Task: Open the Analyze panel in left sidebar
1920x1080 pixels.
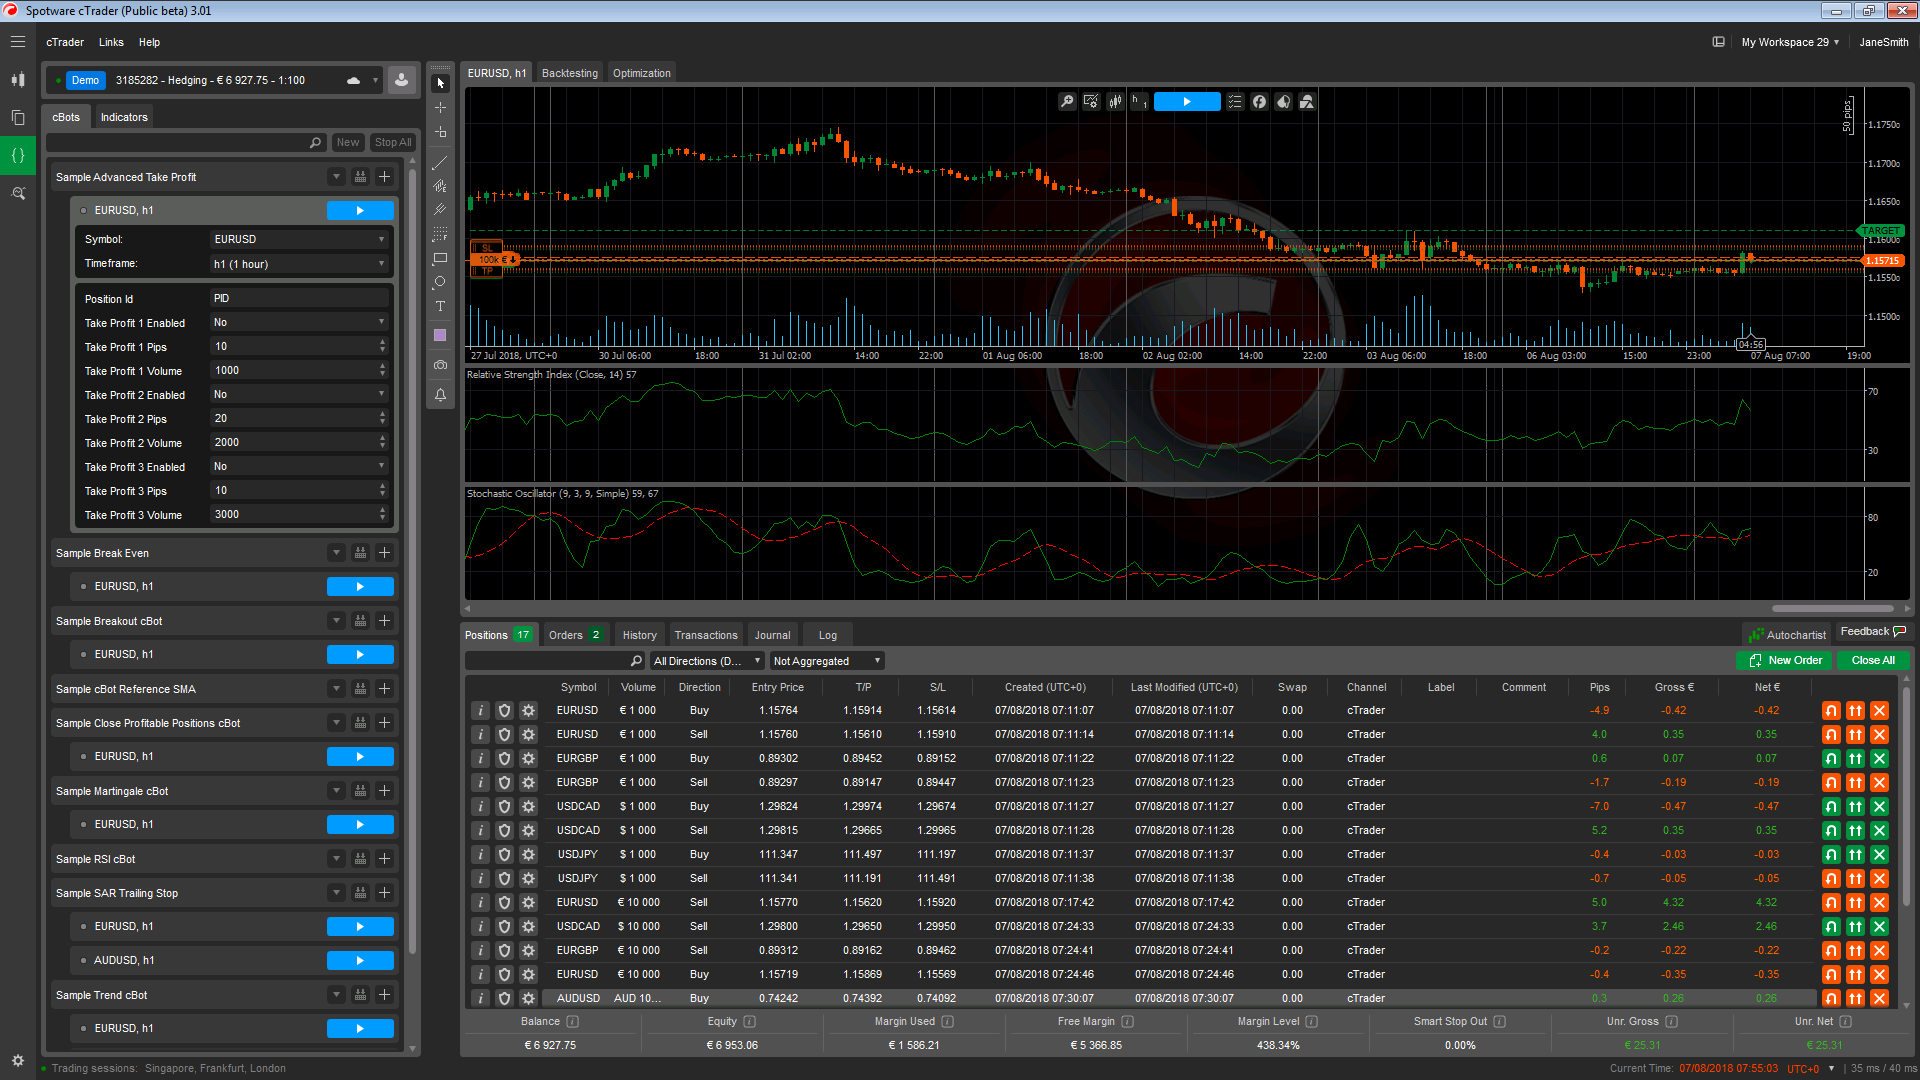Action: (x=18, y=193)
